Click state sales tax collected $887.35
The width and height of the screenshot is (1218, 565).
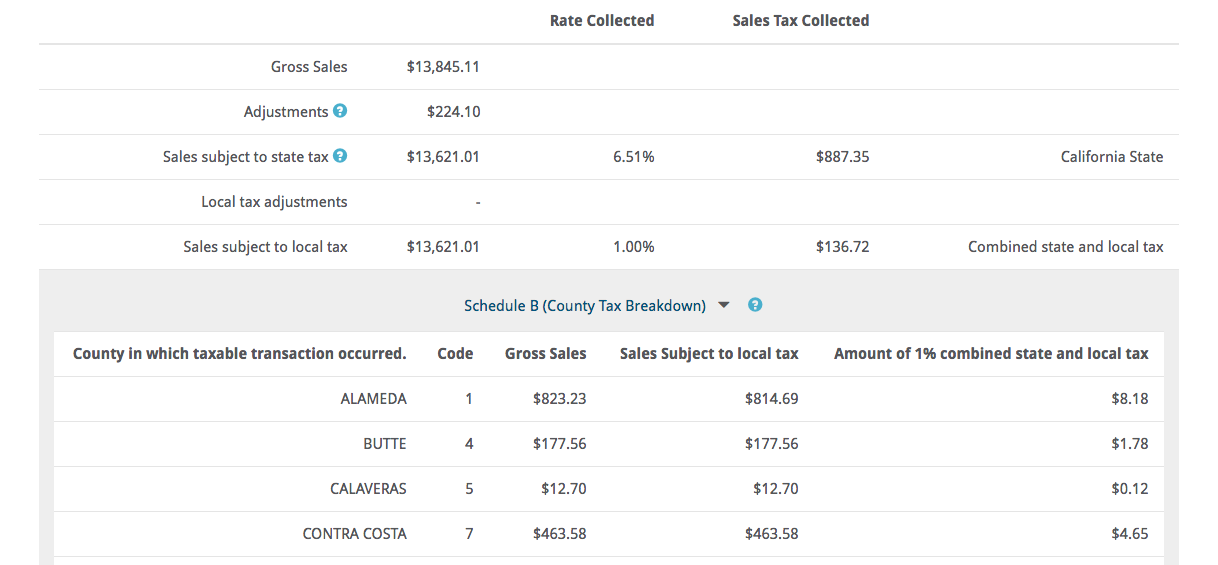[x=842, y=157]
